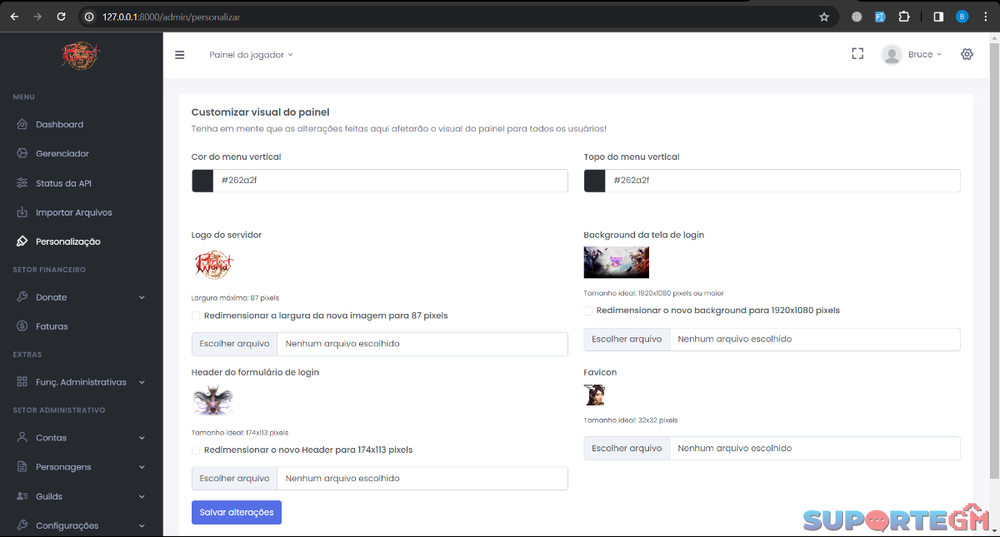Click the Status da API sidebar icon

pyautogui.click(x=22, y=183)
